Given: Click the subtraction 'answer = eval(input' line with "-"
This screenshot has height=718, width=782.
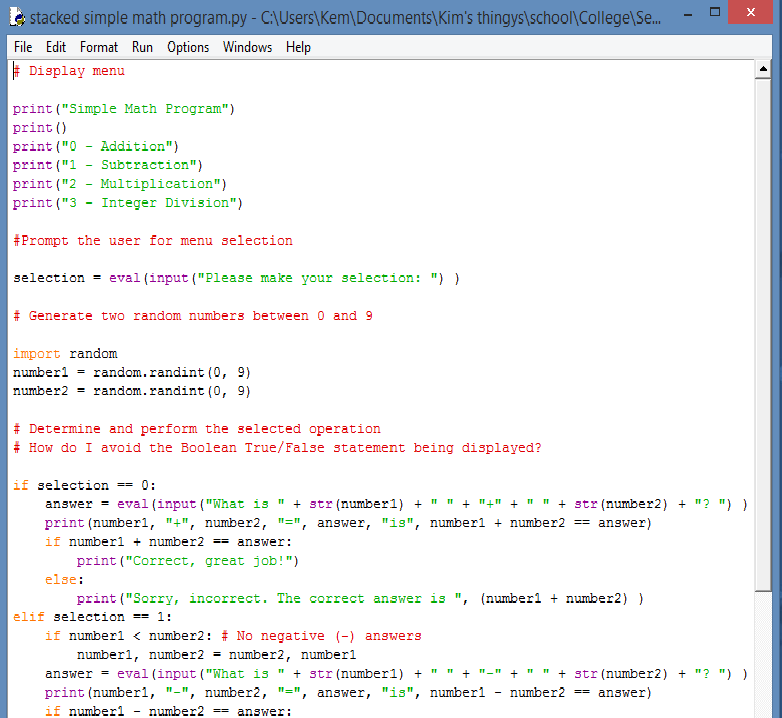Looking at the screenshot, I should coord(396,674).
